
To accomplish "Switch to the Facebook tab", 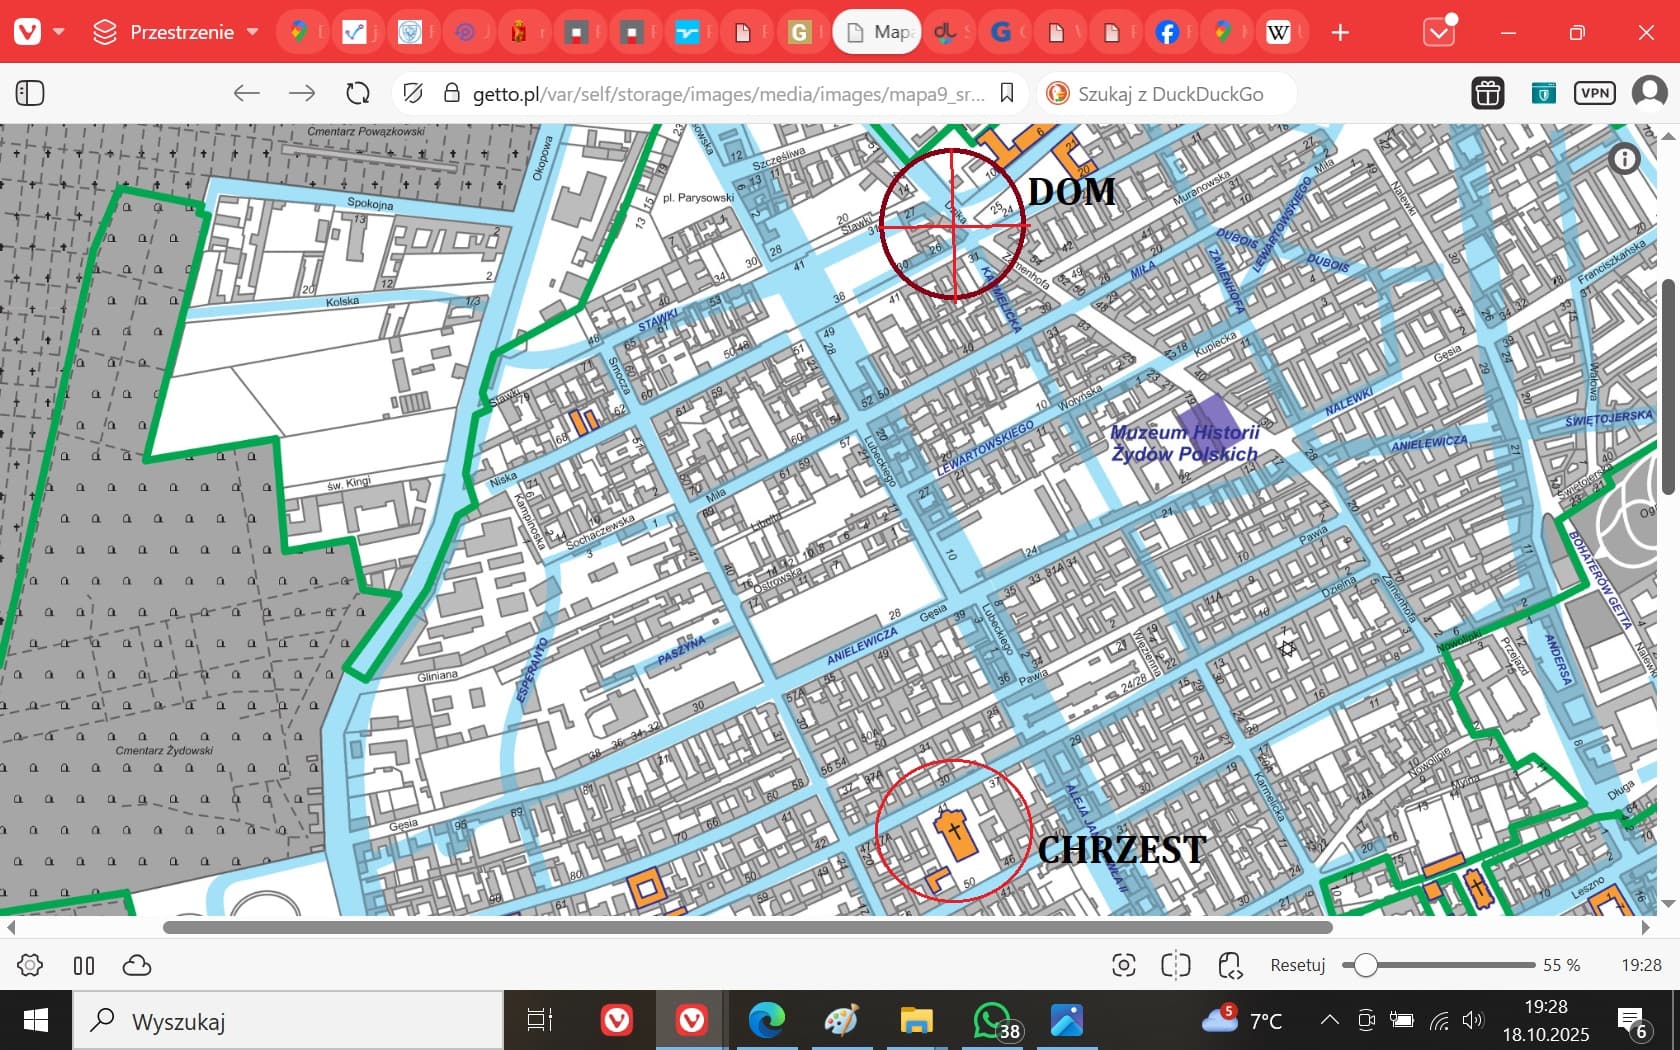I will click(x=1167, y=32).
